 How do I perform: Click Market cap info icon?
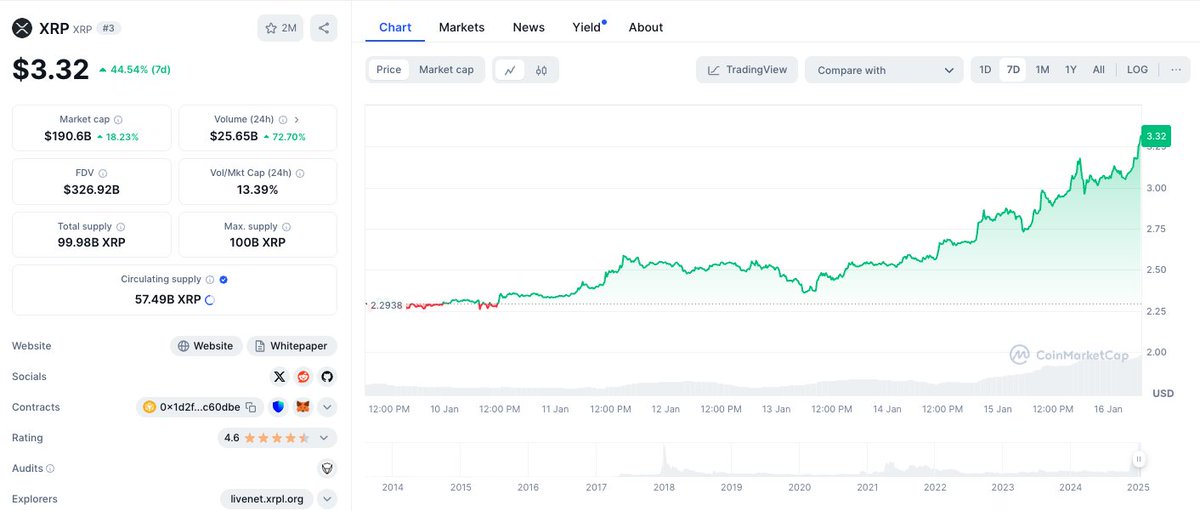[x=119, y=119]
